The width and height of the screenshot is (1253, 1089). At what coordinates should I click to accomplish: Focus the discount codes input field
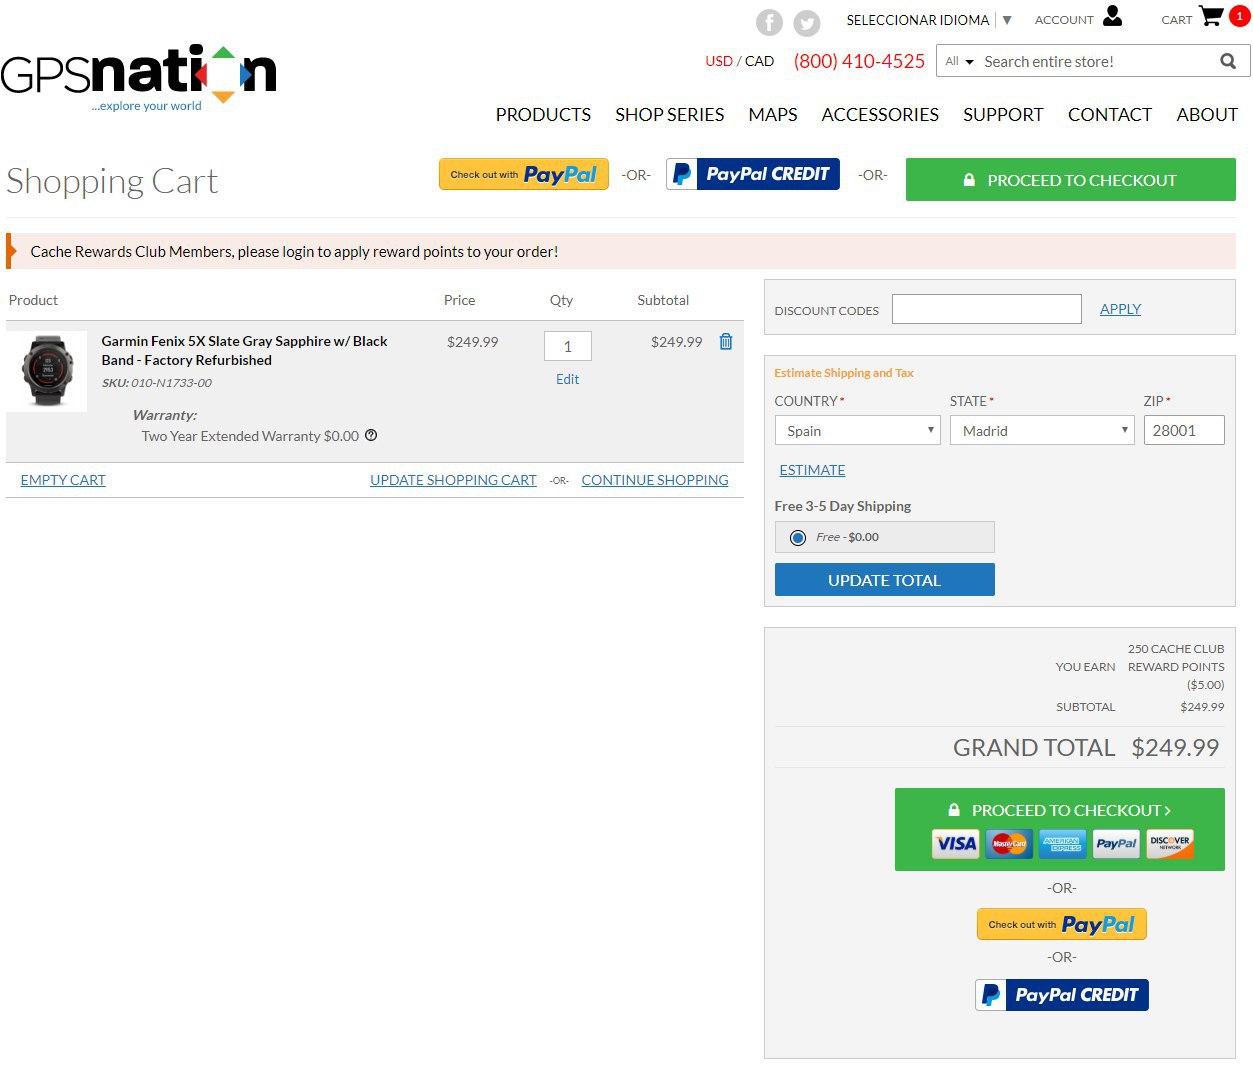pos(986,309)
